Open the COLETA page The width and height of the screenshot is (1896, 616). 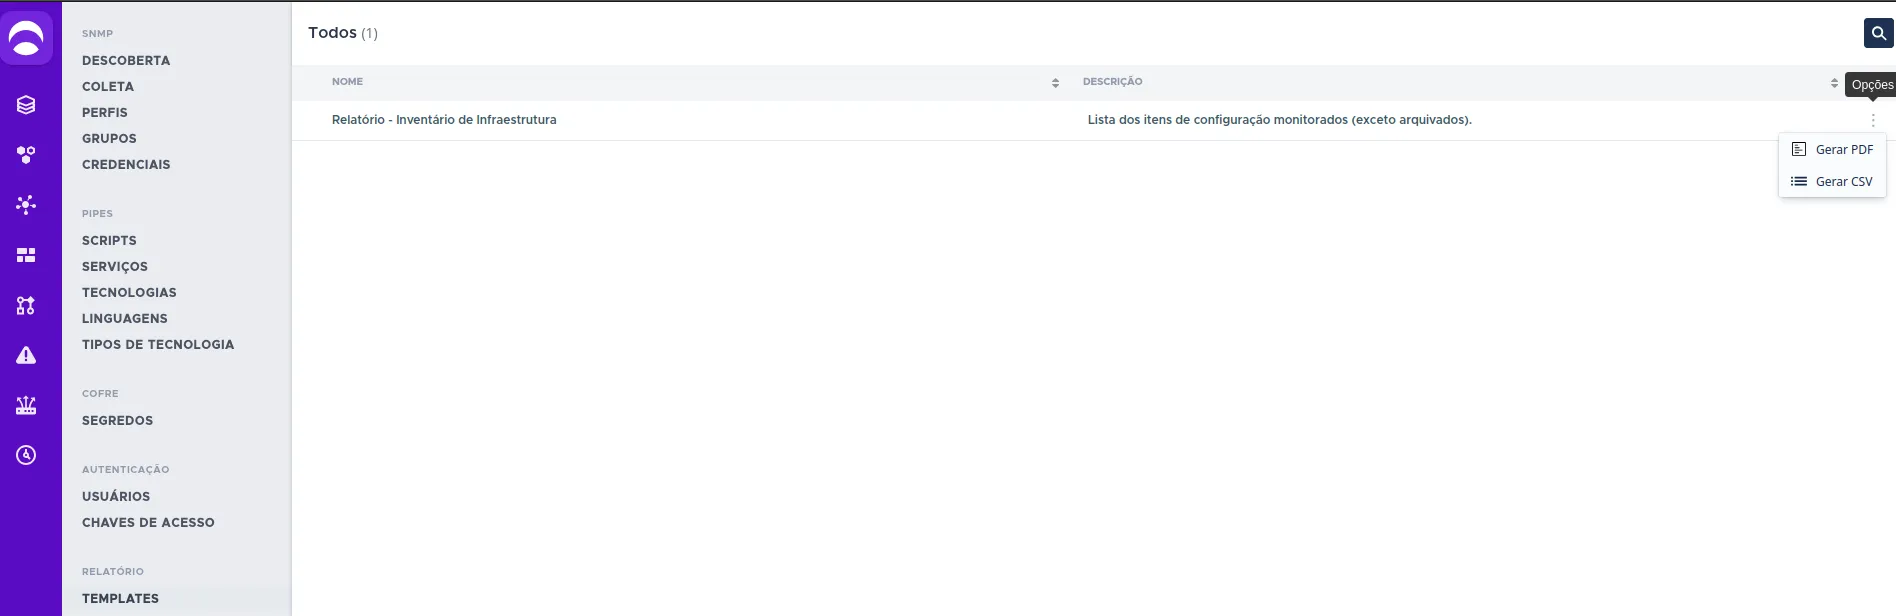(x=108, y=87)
